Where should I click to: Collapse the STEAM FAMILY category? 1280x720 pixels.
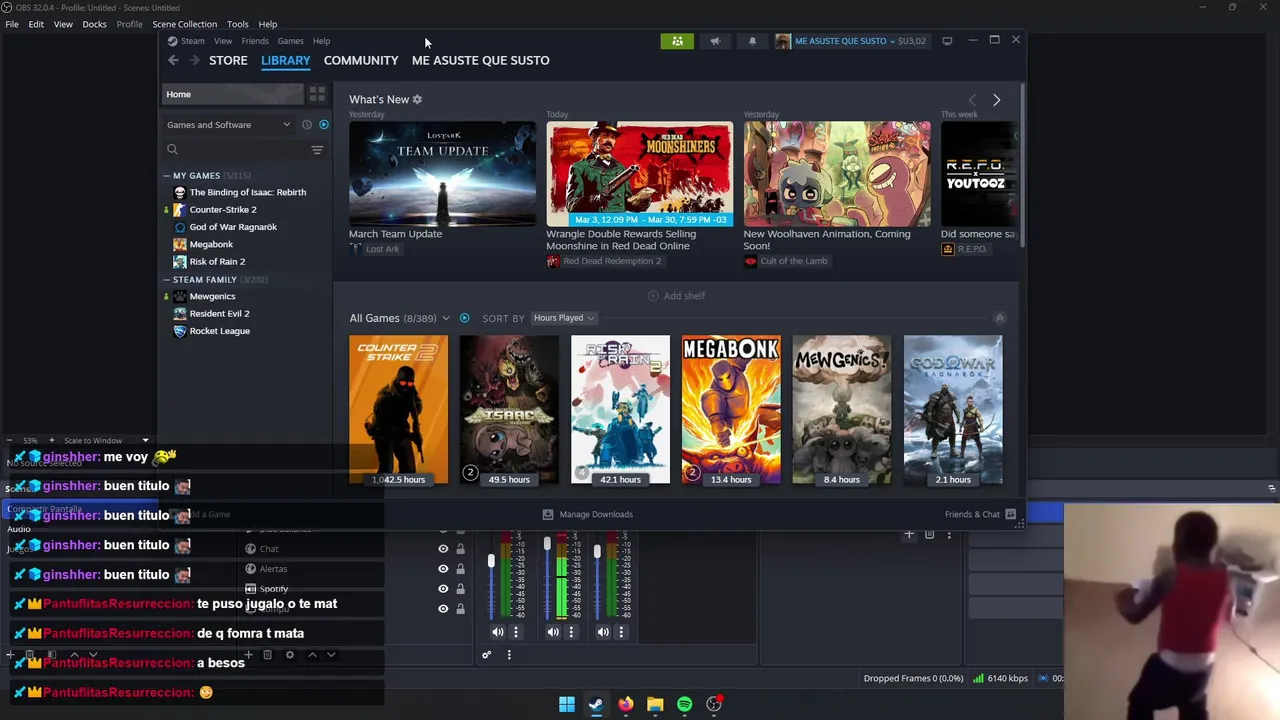[166, 280]
